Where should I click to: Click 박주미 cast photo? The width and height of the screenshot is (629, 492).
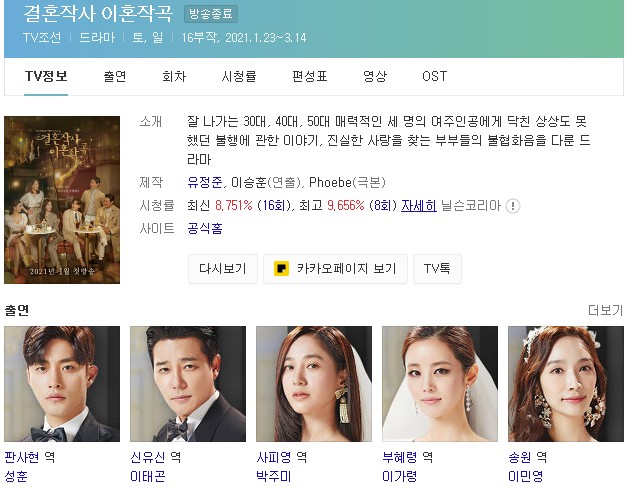click(314, 384)
